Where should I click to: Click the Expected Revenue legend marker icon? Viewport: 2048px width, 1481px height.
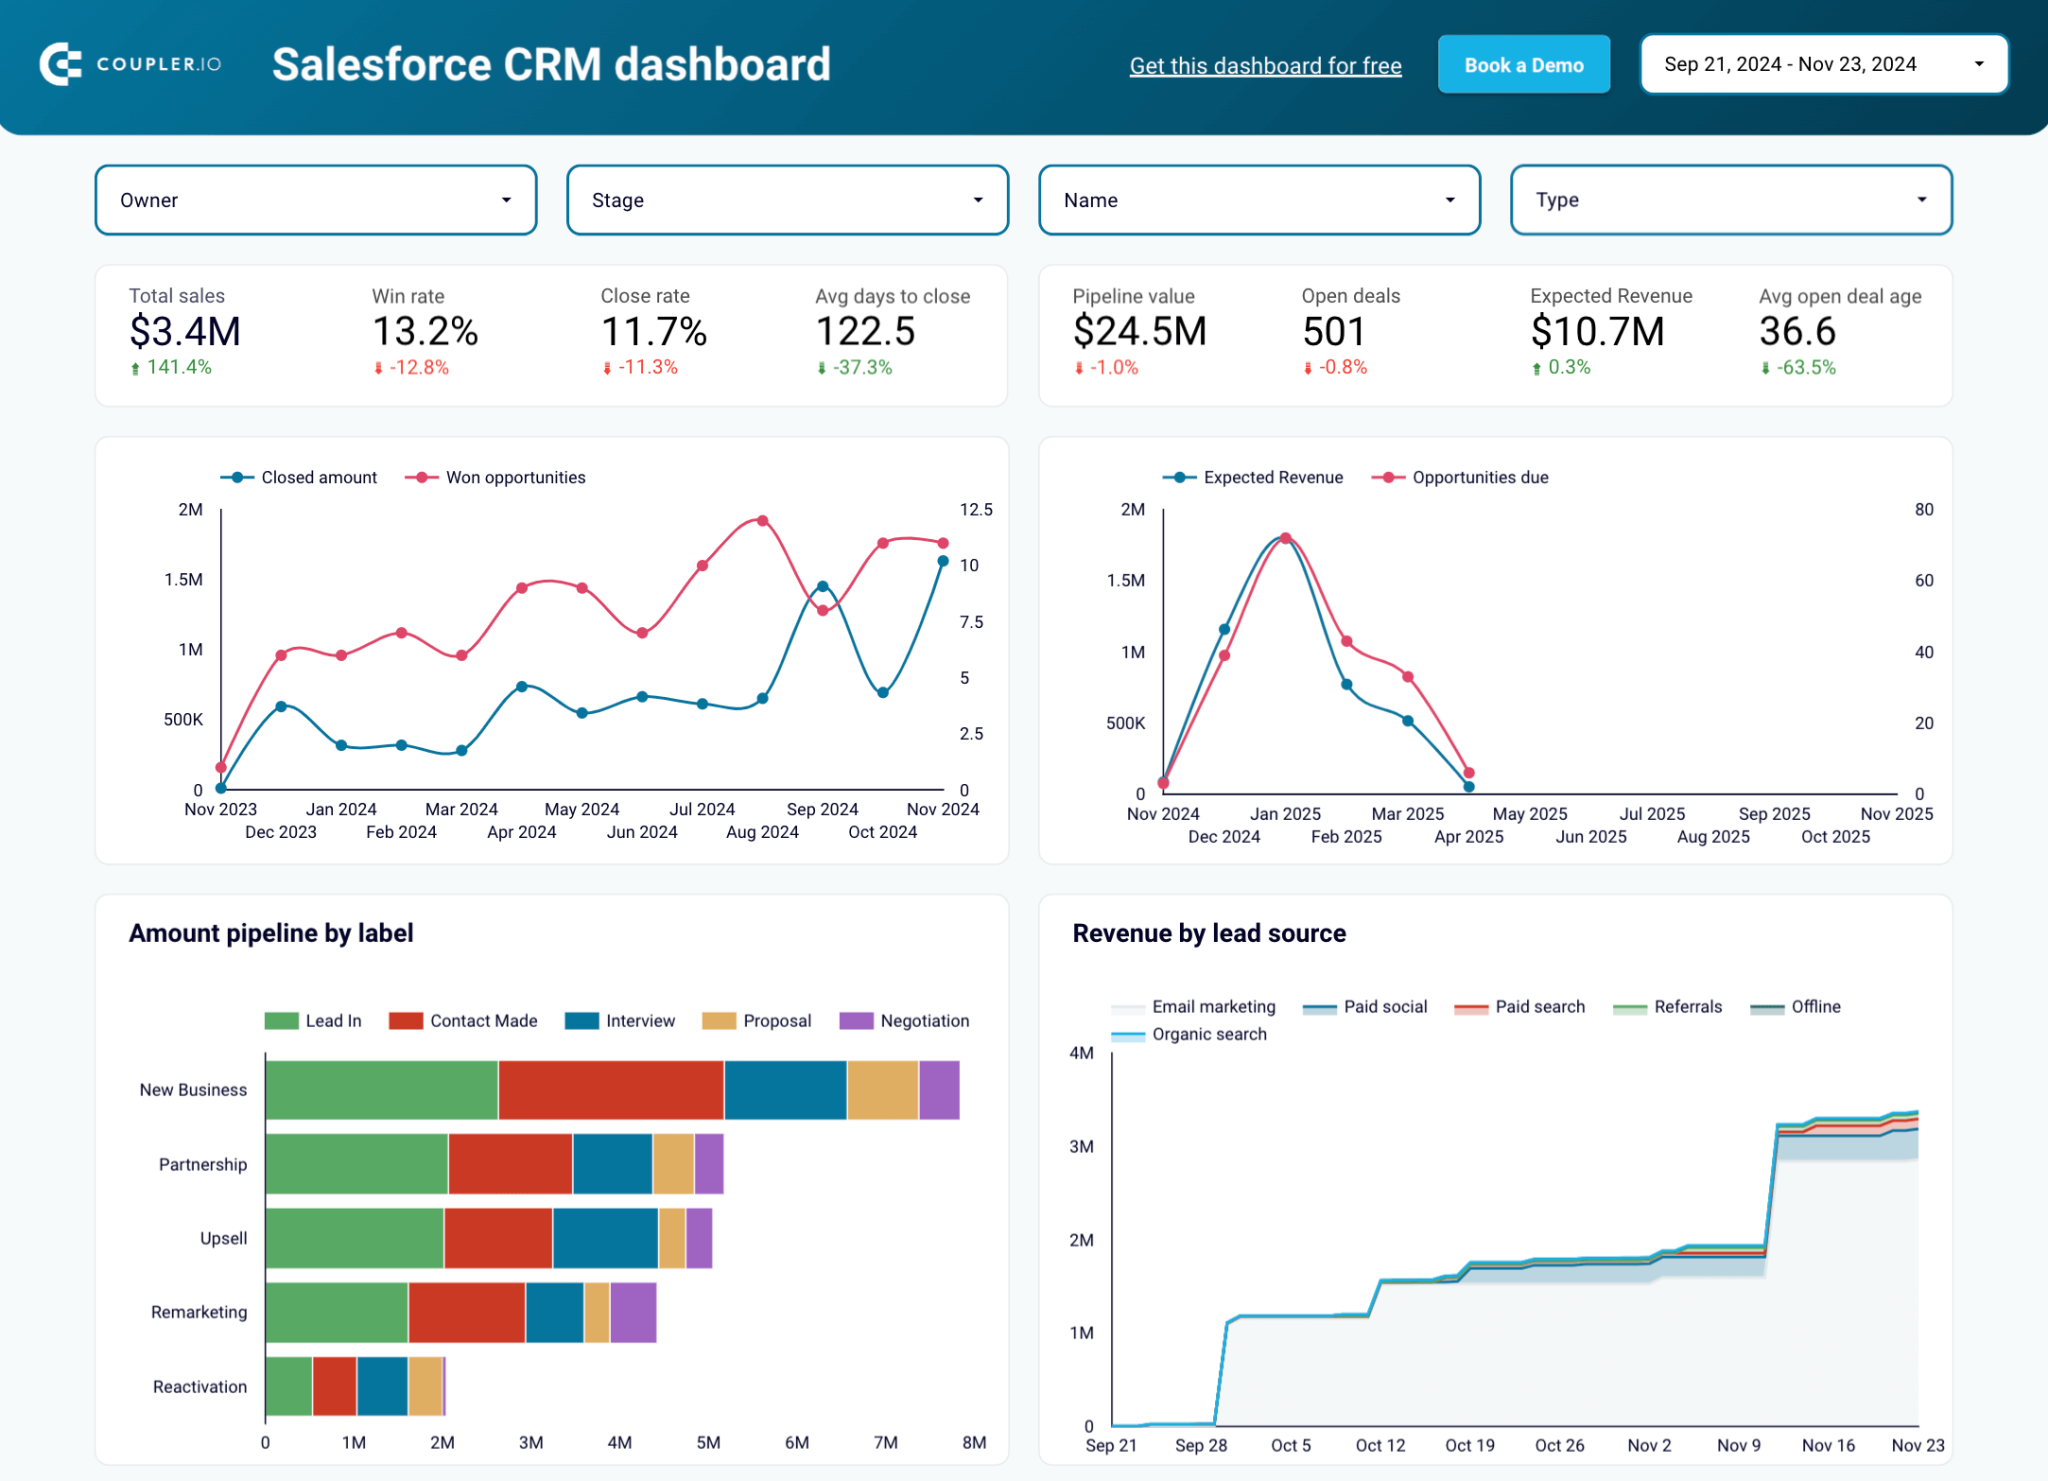pyautogui.click(x=1179, y=477)
